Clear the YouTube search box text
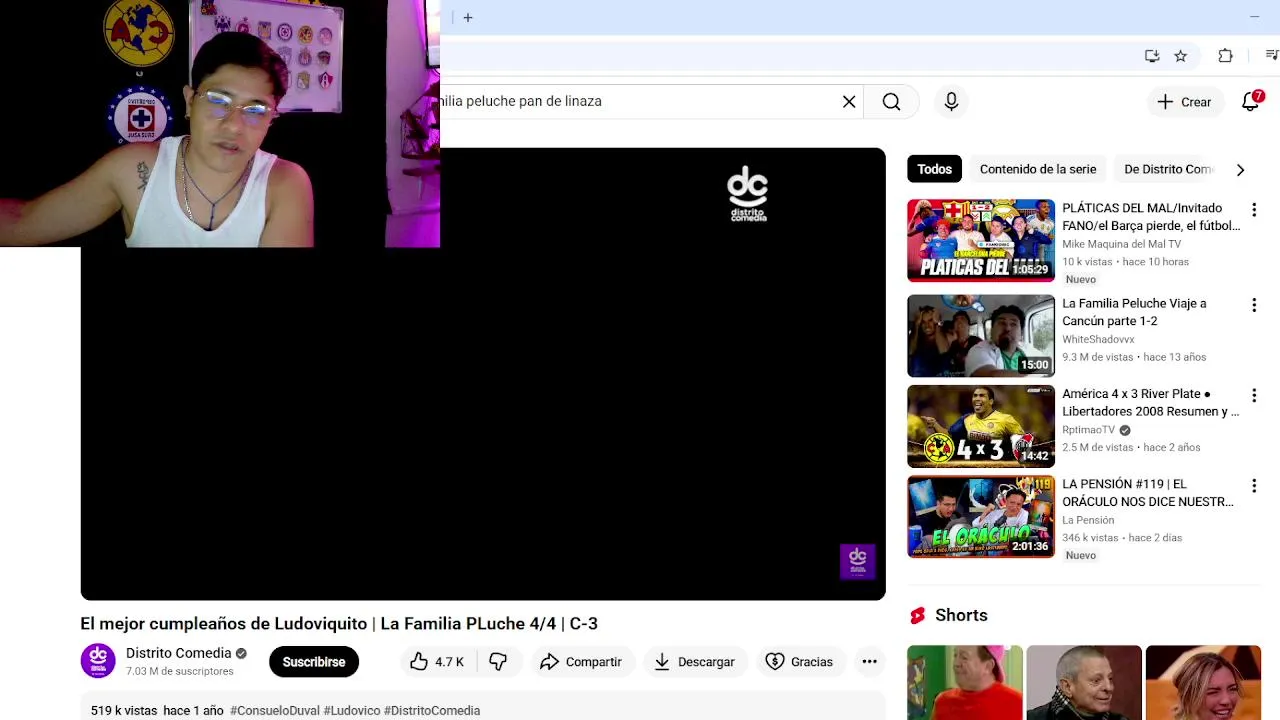The image size is (1280, 720). (x=849, y=101)
